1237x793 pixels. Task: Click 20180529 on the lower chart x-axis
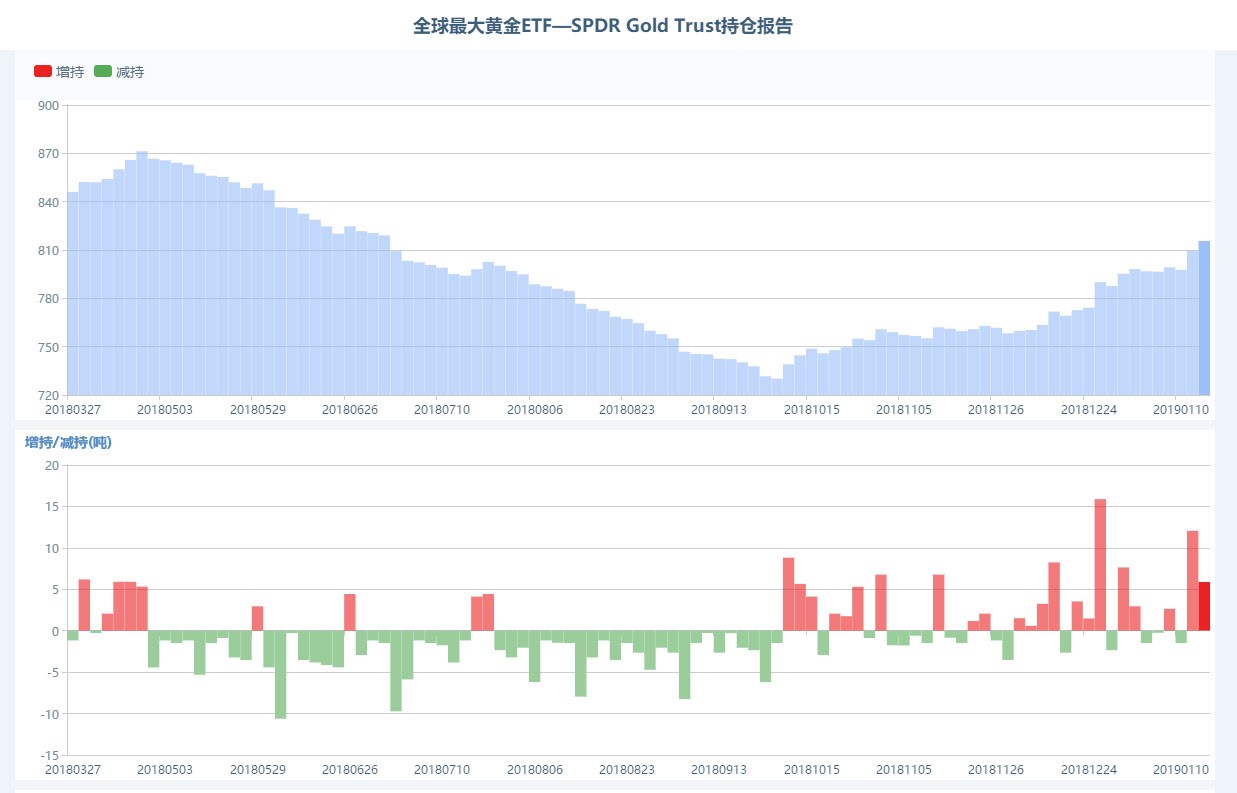point(258,769)
